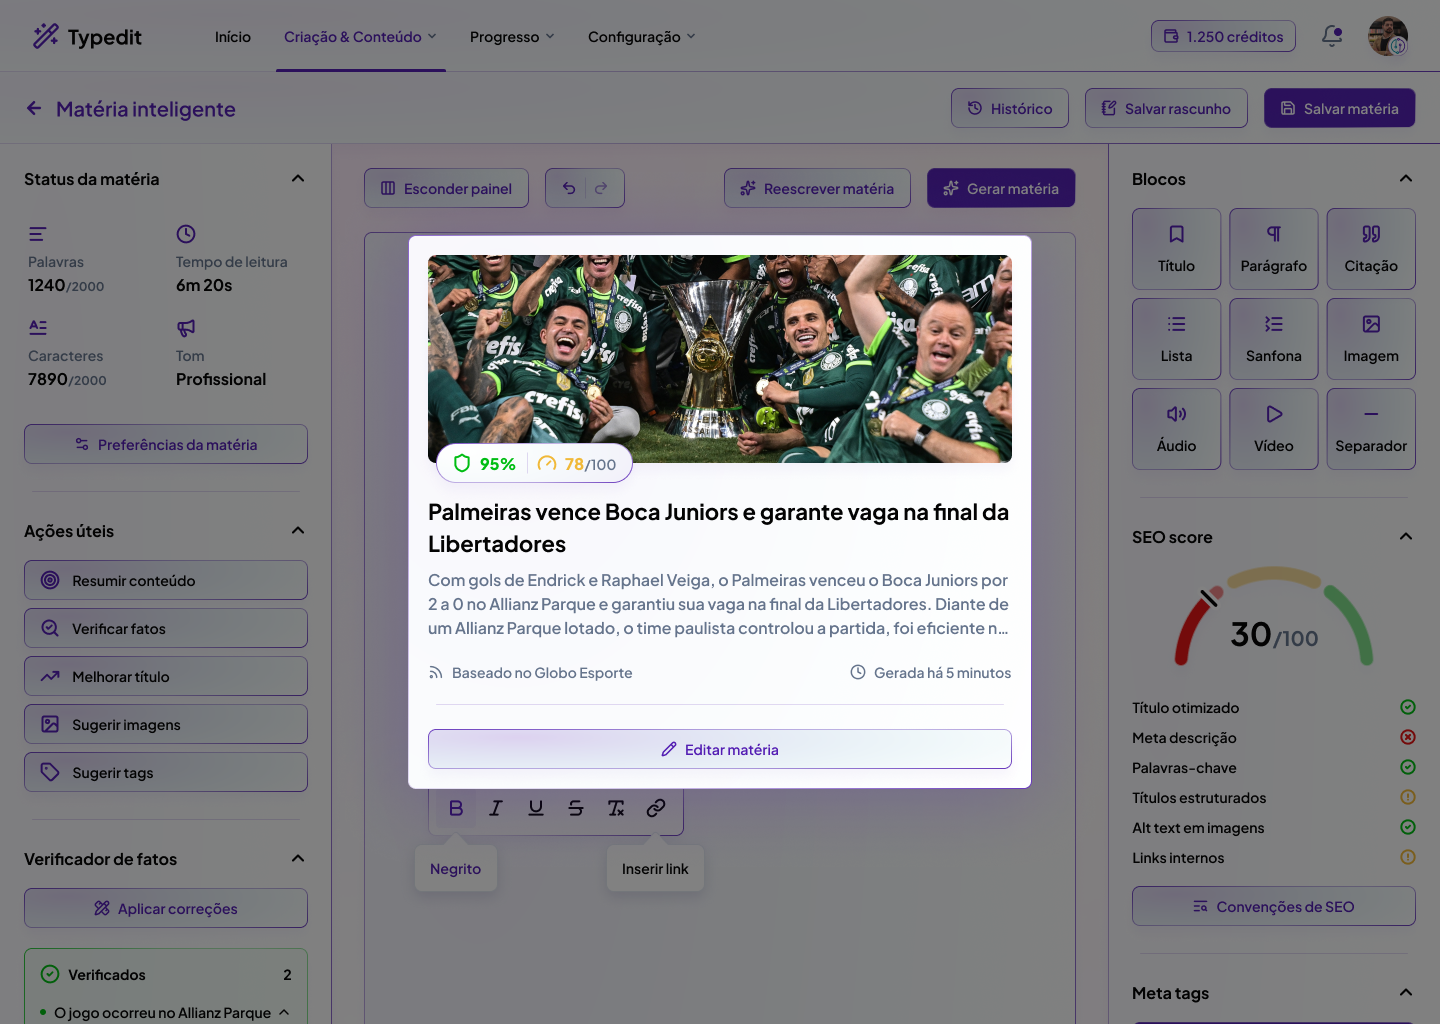Viewport: 1440px width, 1024px height.
Task: Click Sugerir imagens action
Action: pyautogui.click(x=166, y=724)
